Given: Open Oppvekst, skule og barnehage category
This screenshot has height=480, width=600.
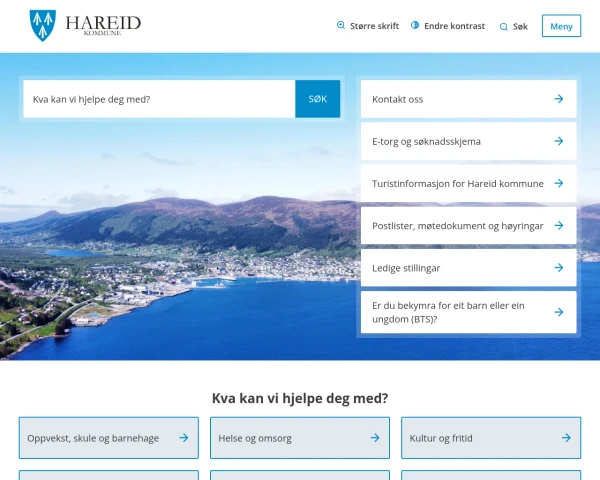Looking at the screenshot, I should (x=109, y=438).
